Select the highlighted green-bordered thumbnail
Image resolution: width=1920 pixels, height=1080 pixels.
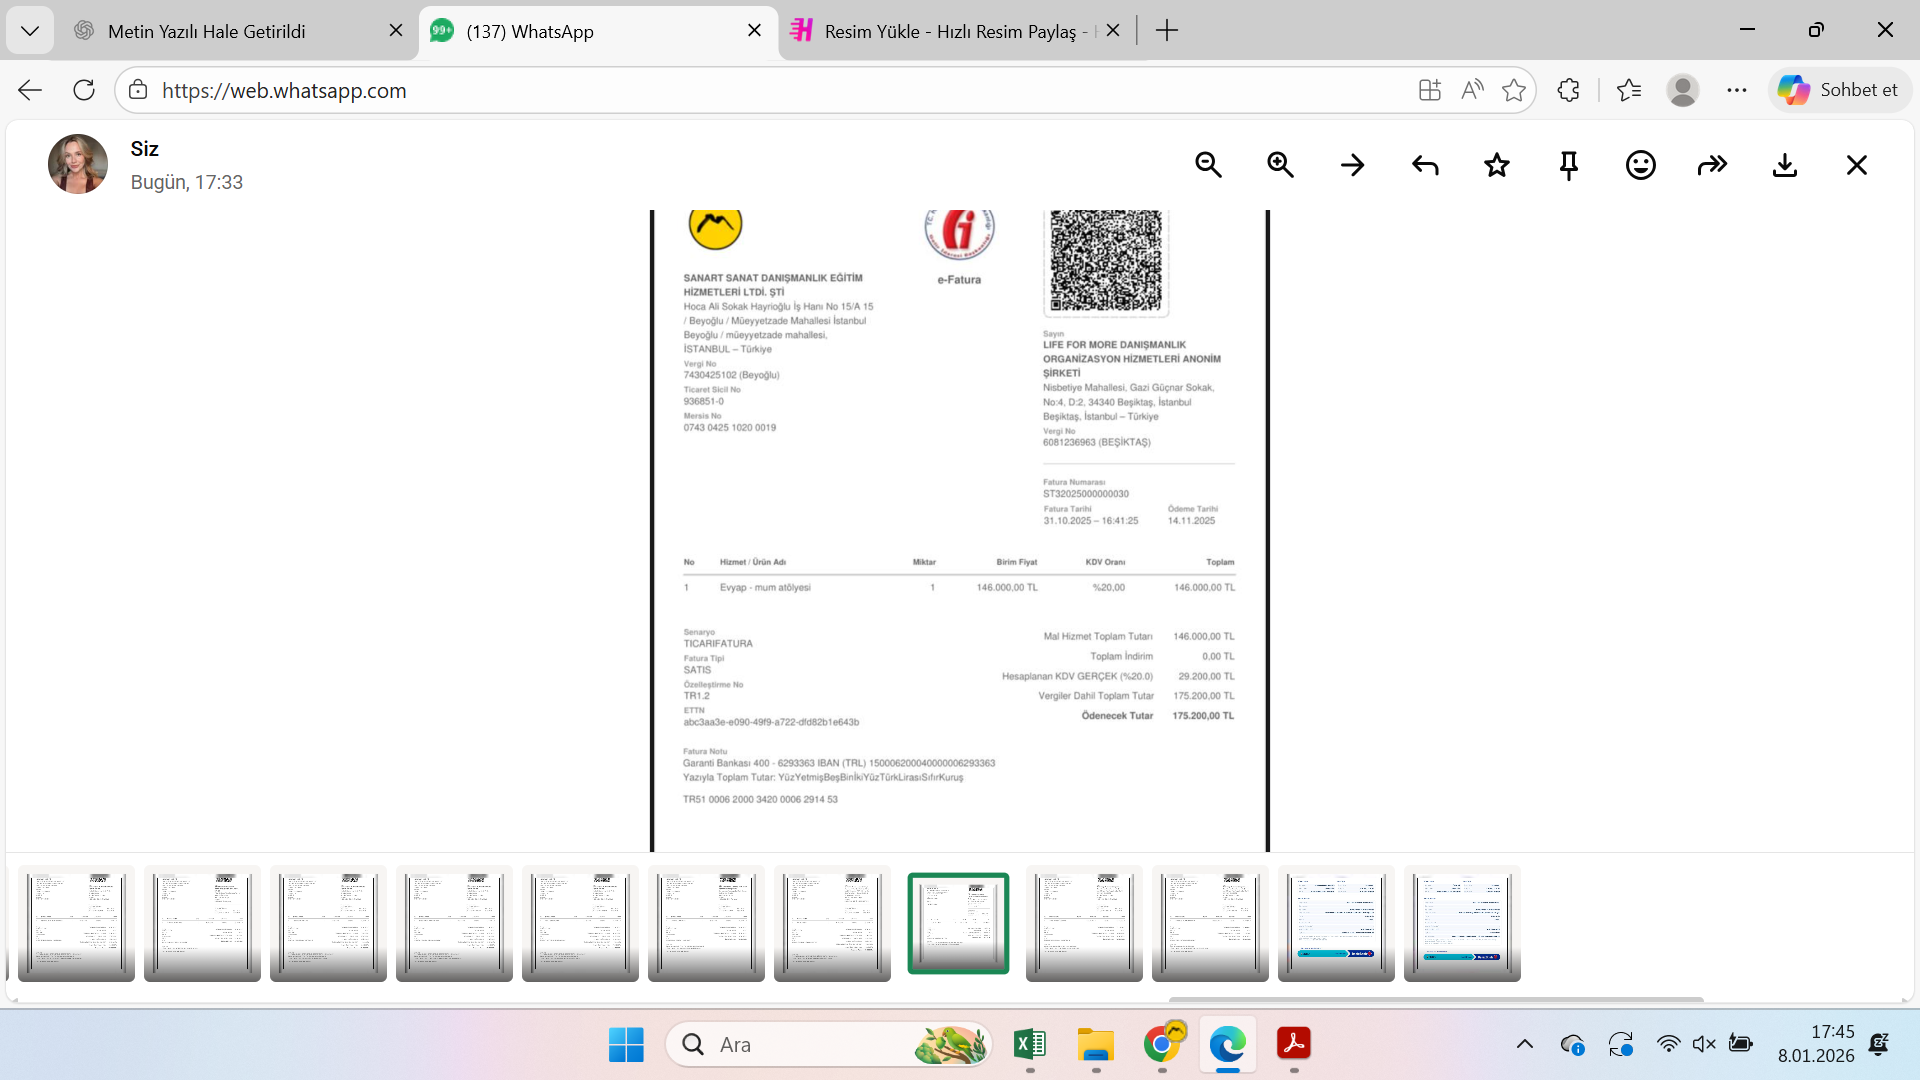[958, 923]
